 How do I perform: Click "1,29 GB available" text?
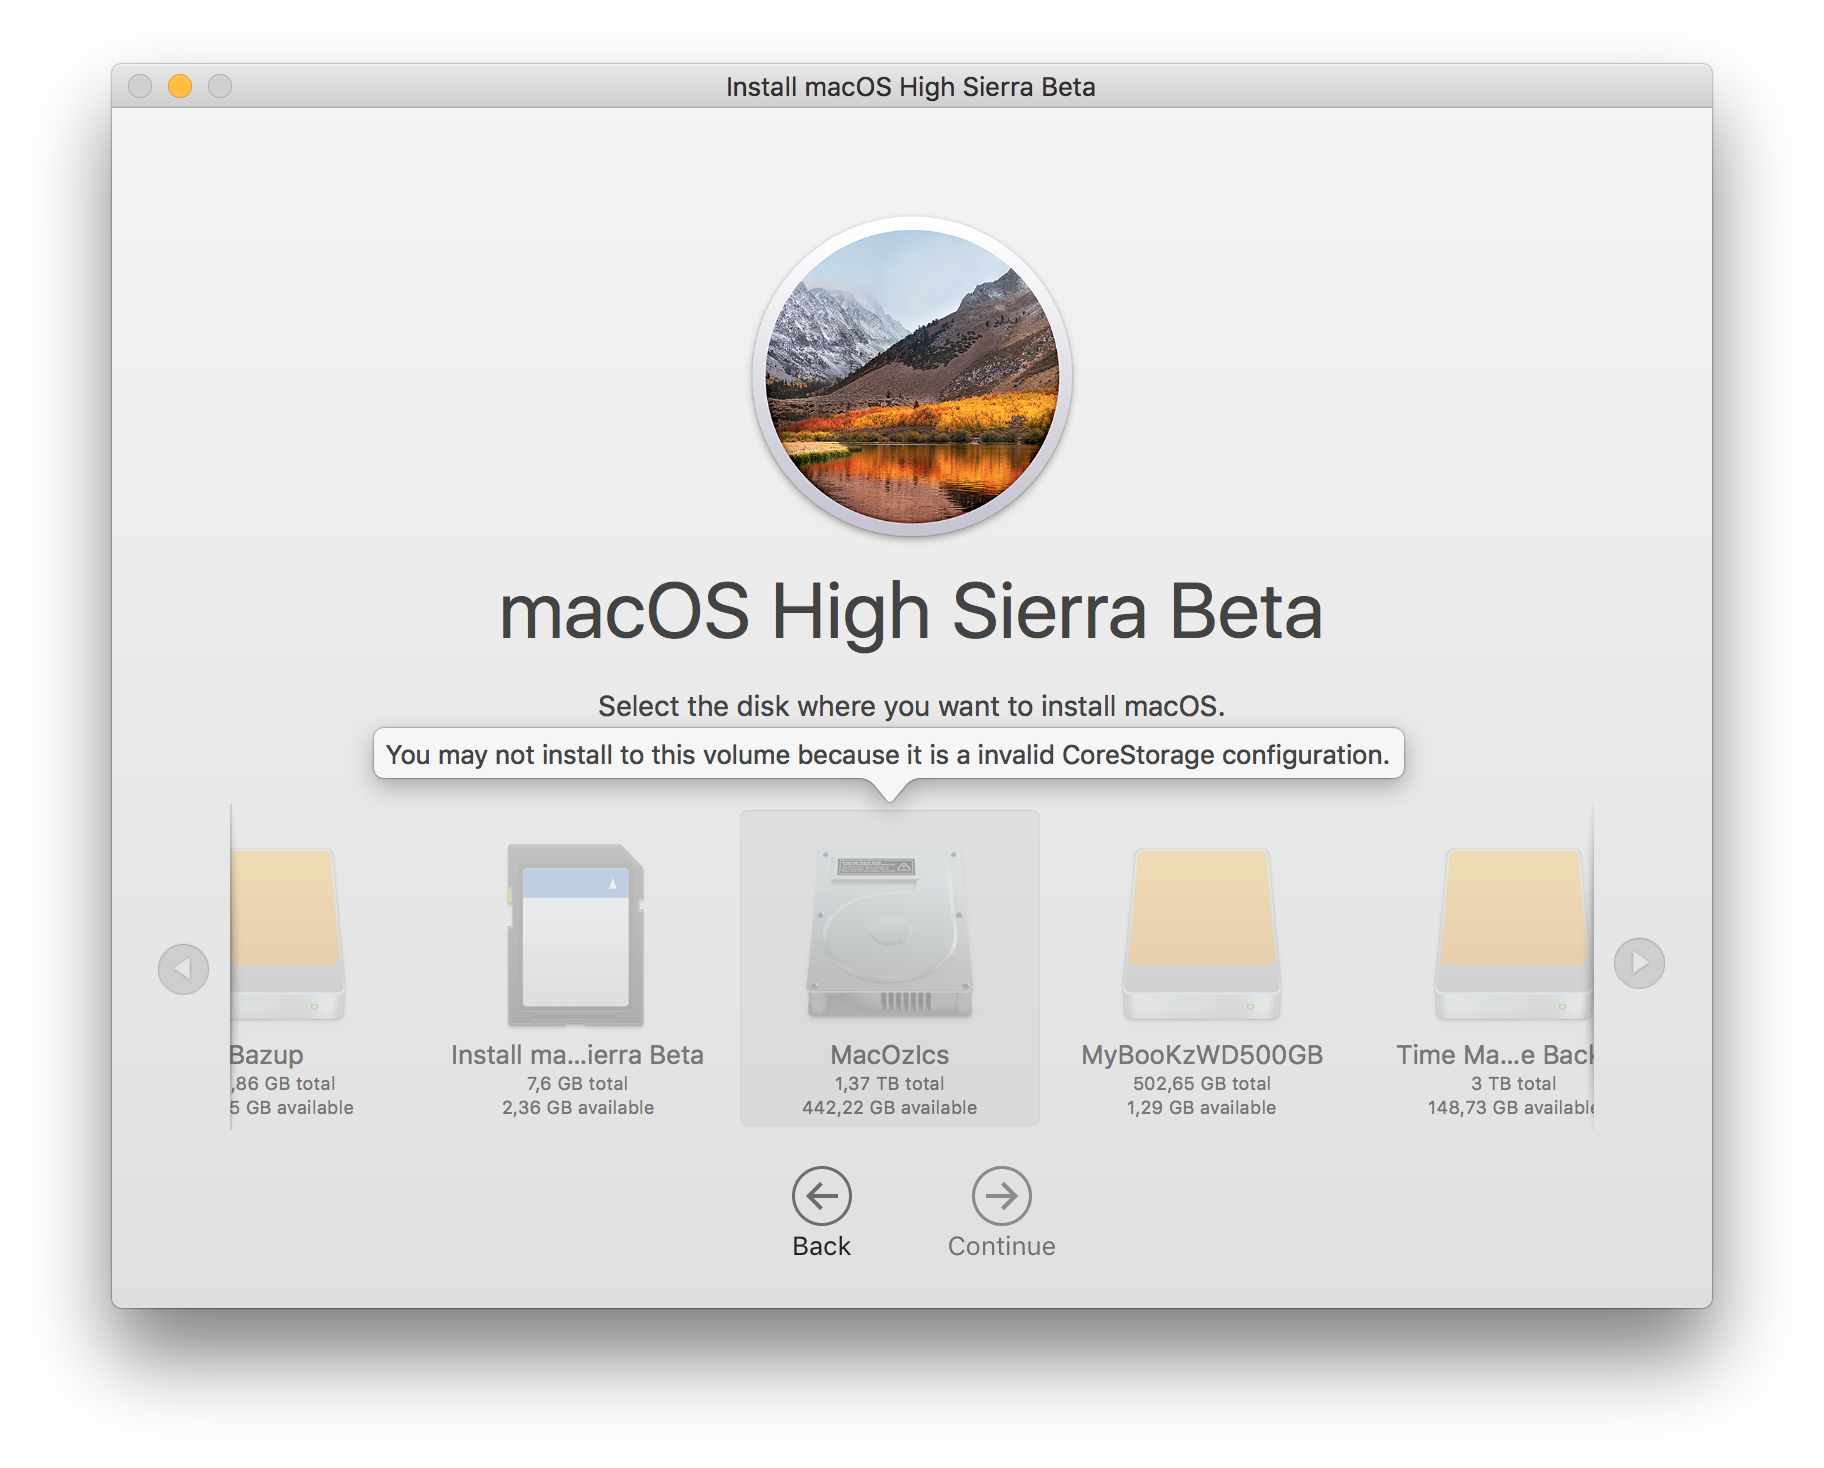tap(1201, 1108)
